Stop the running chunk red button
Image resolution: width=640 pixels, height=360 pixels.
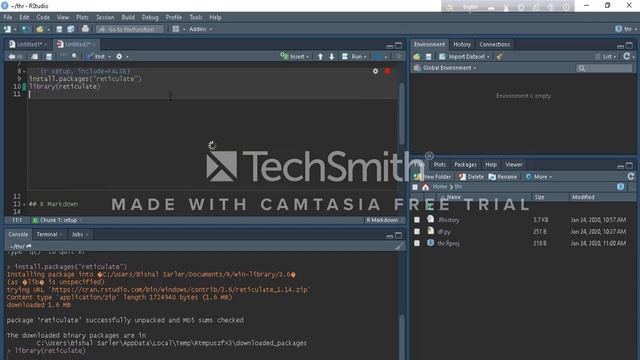pos(387,71)
